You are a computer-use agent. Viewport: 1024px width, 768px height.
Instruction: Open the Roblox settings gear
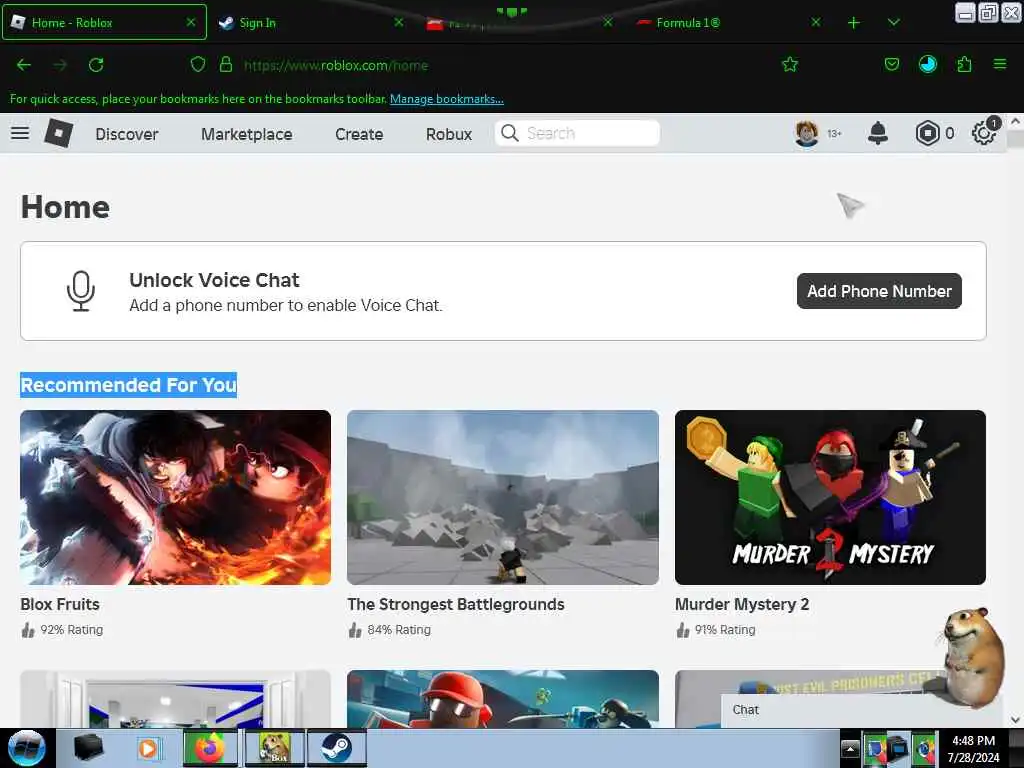coord(984,133)
